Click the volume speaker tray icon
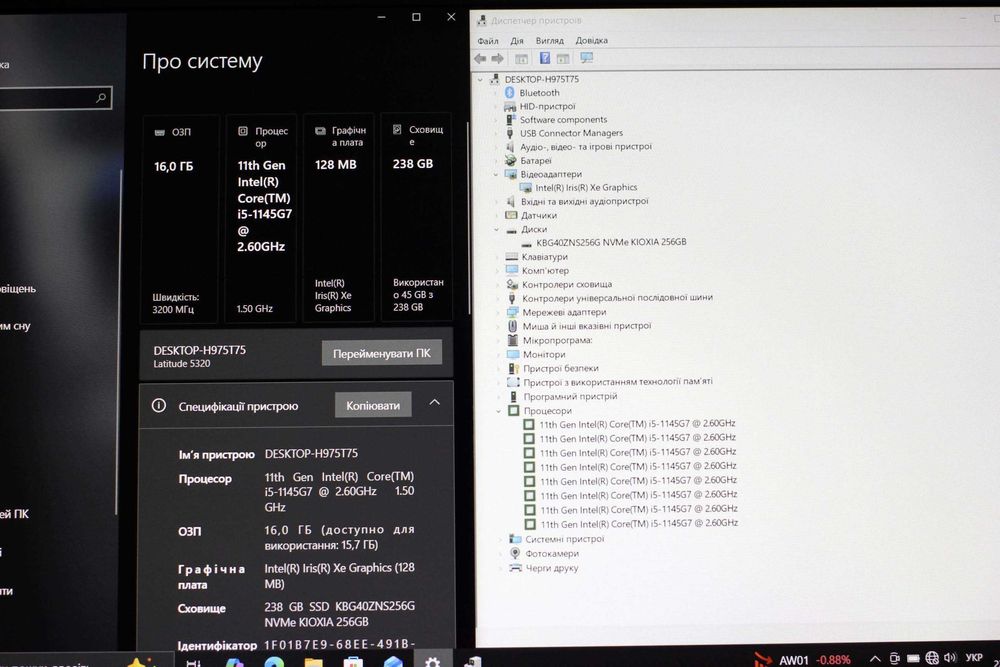This screenshot has width=1000, height=667. pos(950,658)
